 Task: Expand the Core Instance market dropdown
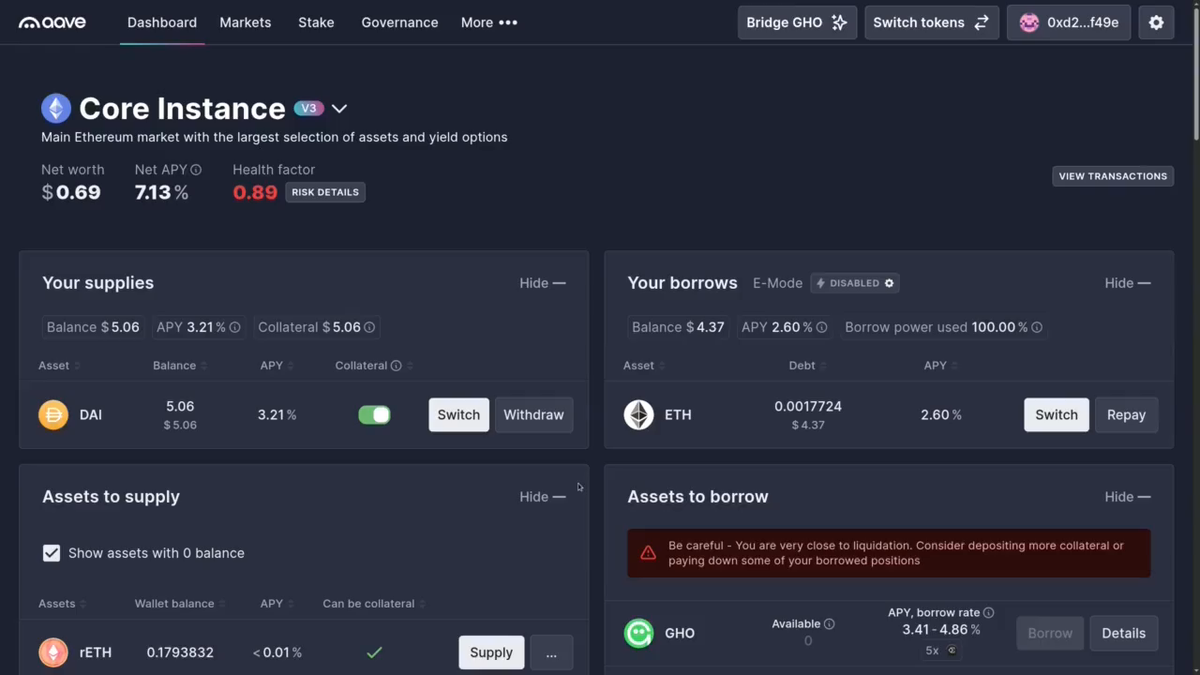point(340,108)
